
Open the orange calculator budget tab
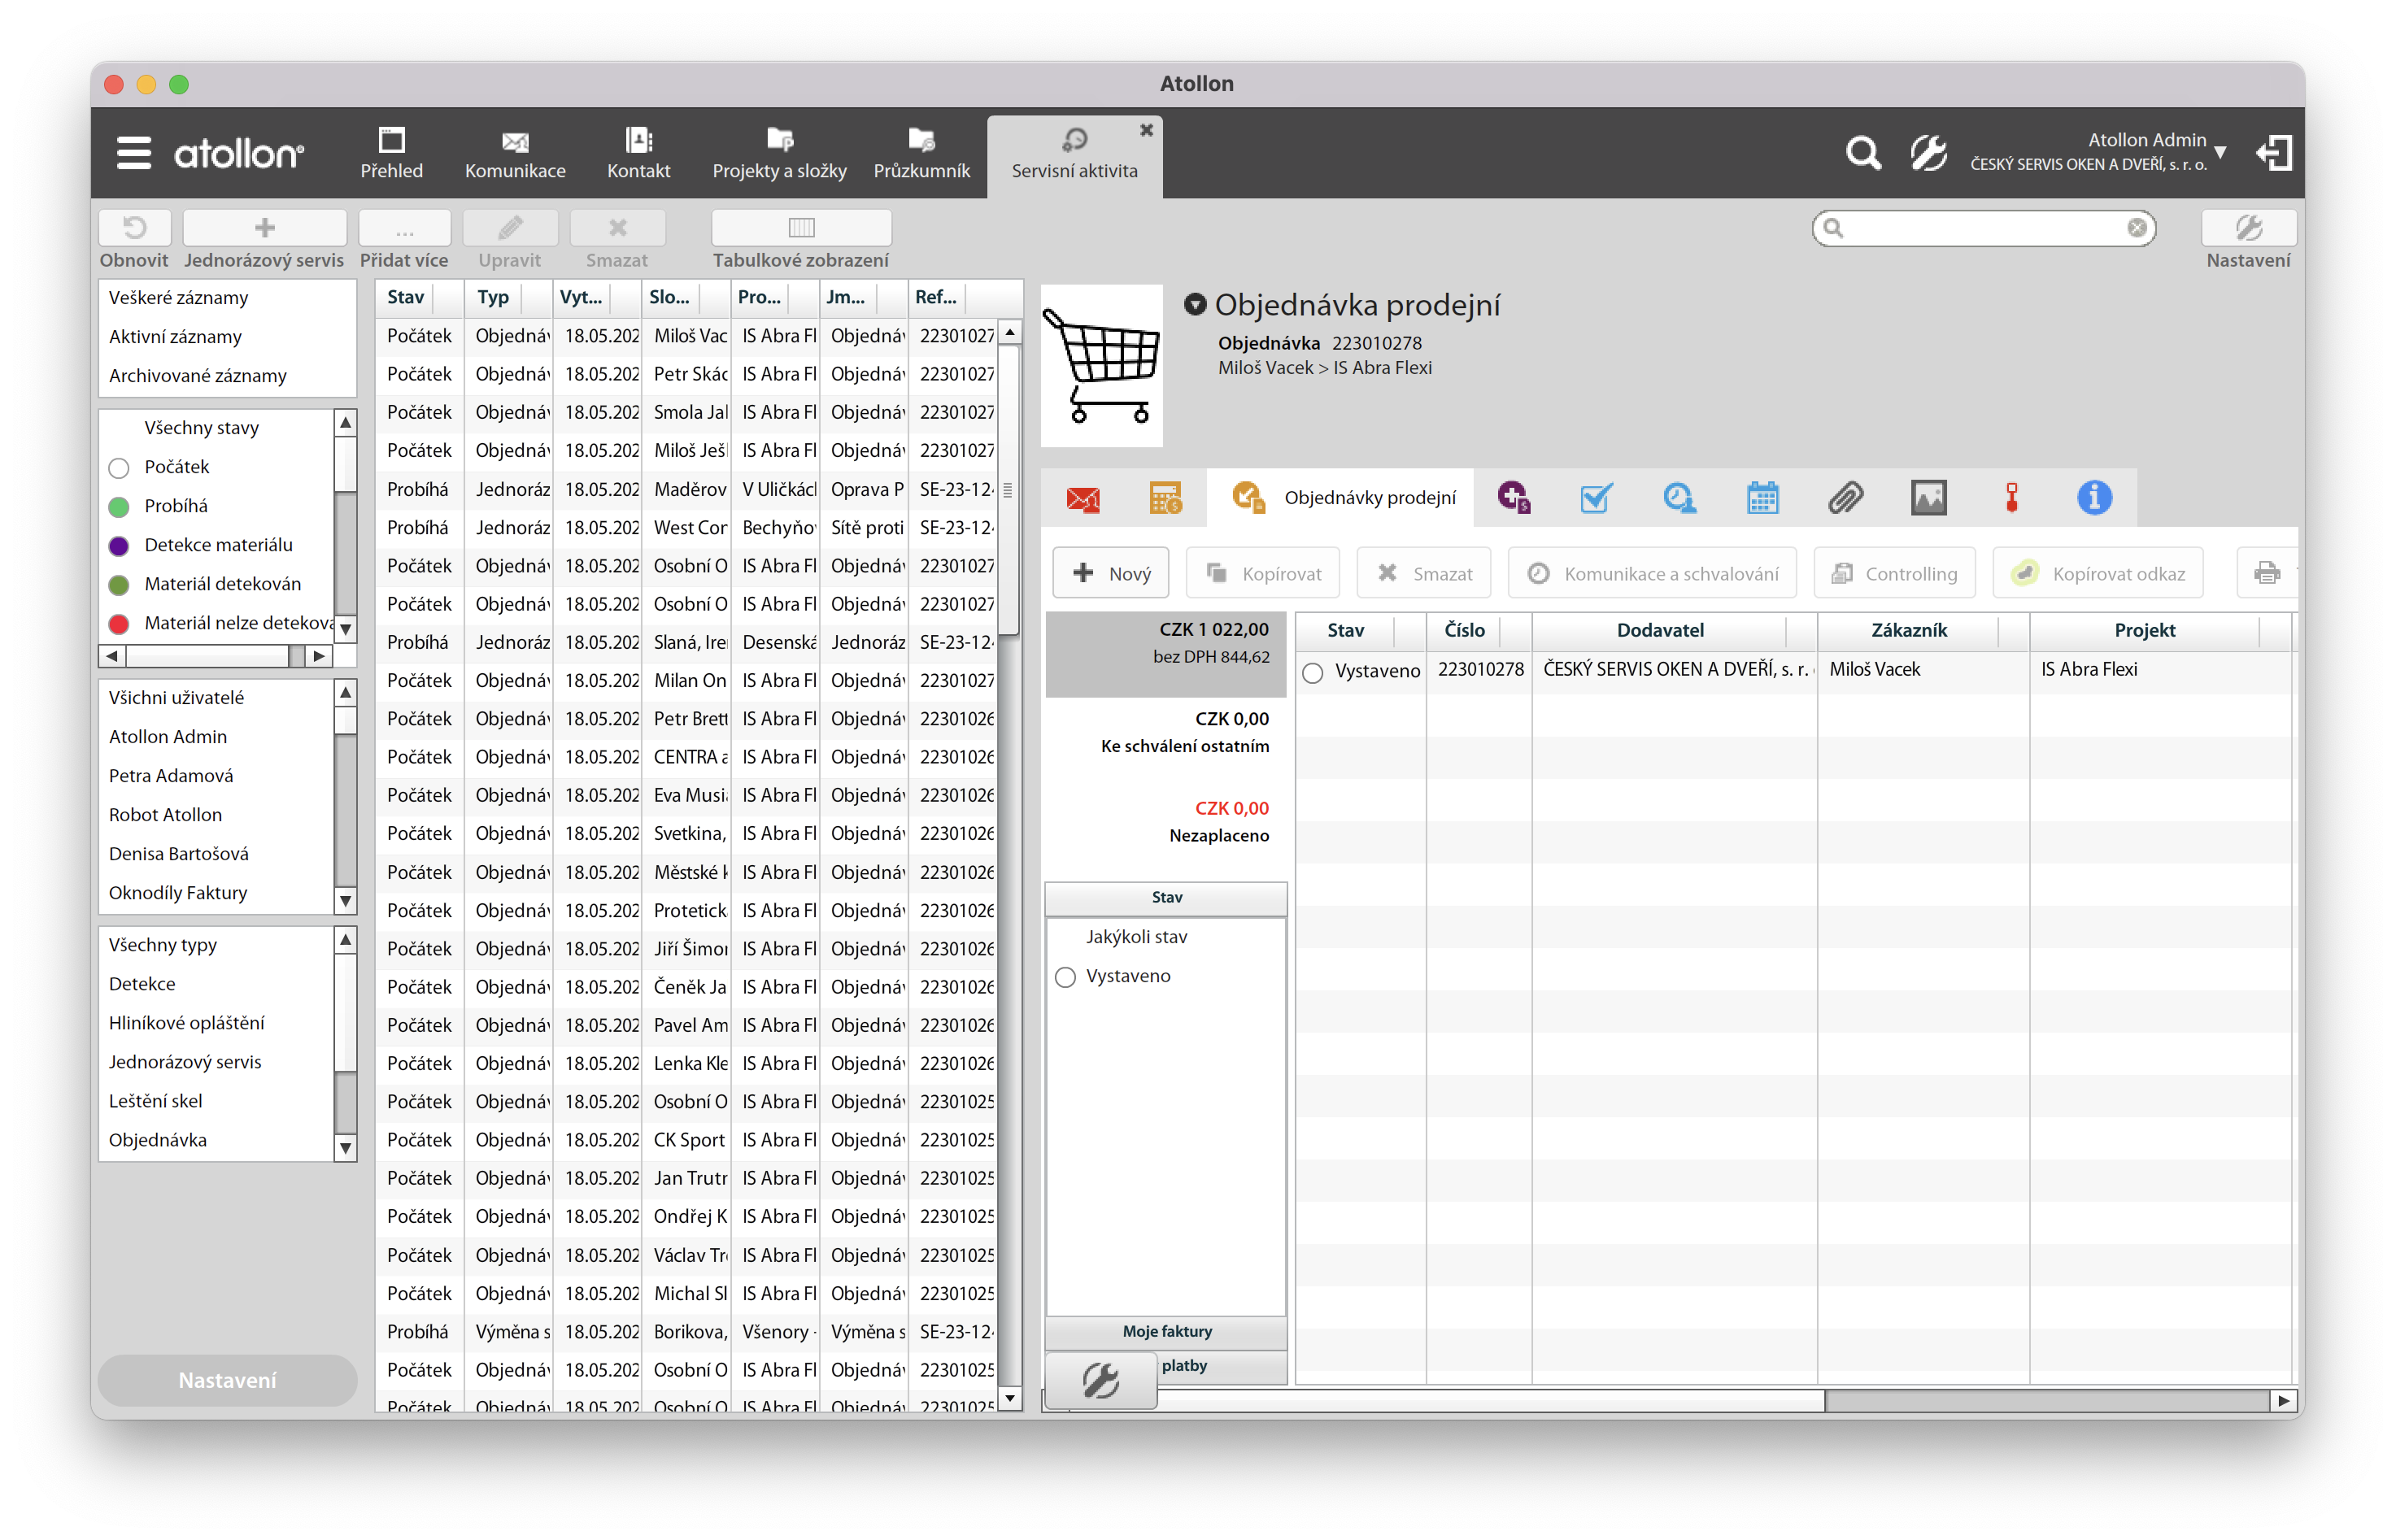1165,498
